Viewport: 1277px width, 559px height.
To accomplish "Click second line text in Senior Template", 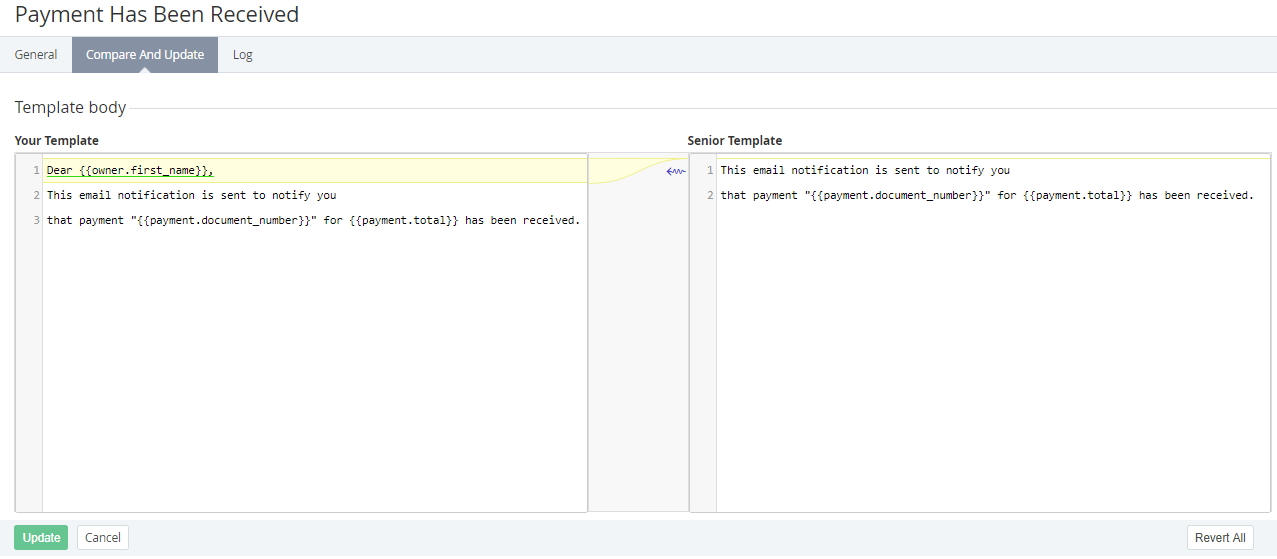I will (986, 196).
